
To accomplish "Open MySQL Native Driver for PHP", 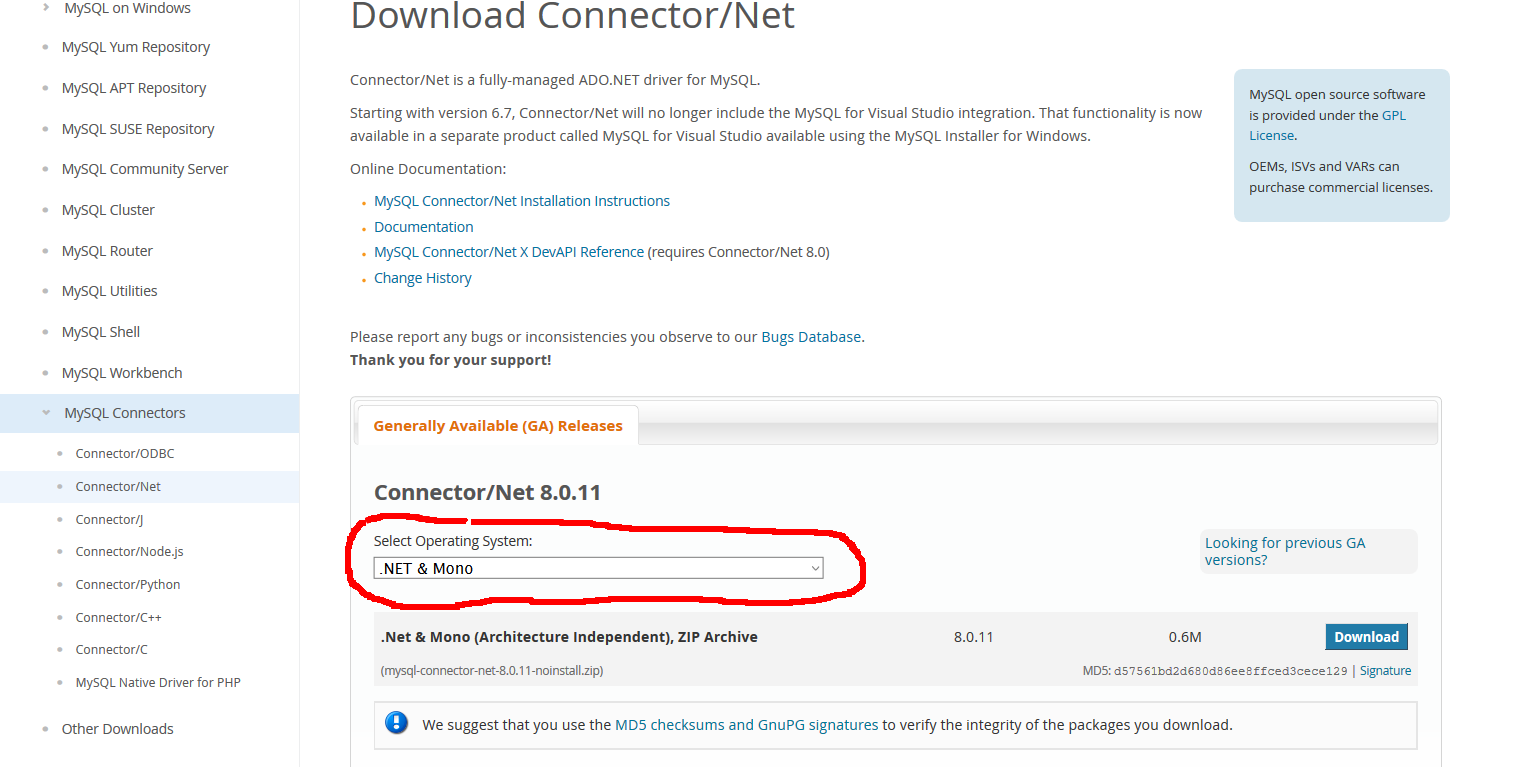I will 158,683.
